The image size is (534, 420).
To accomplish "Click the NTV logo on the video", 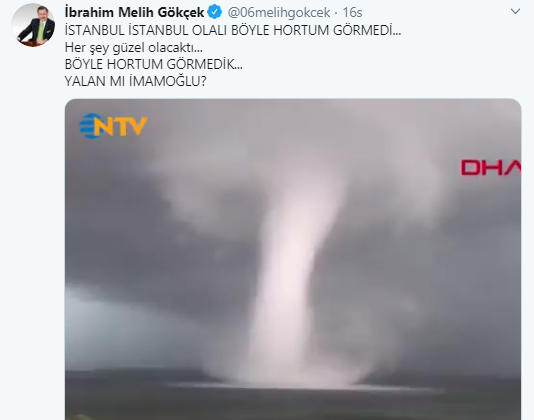I will coord(113,126).
